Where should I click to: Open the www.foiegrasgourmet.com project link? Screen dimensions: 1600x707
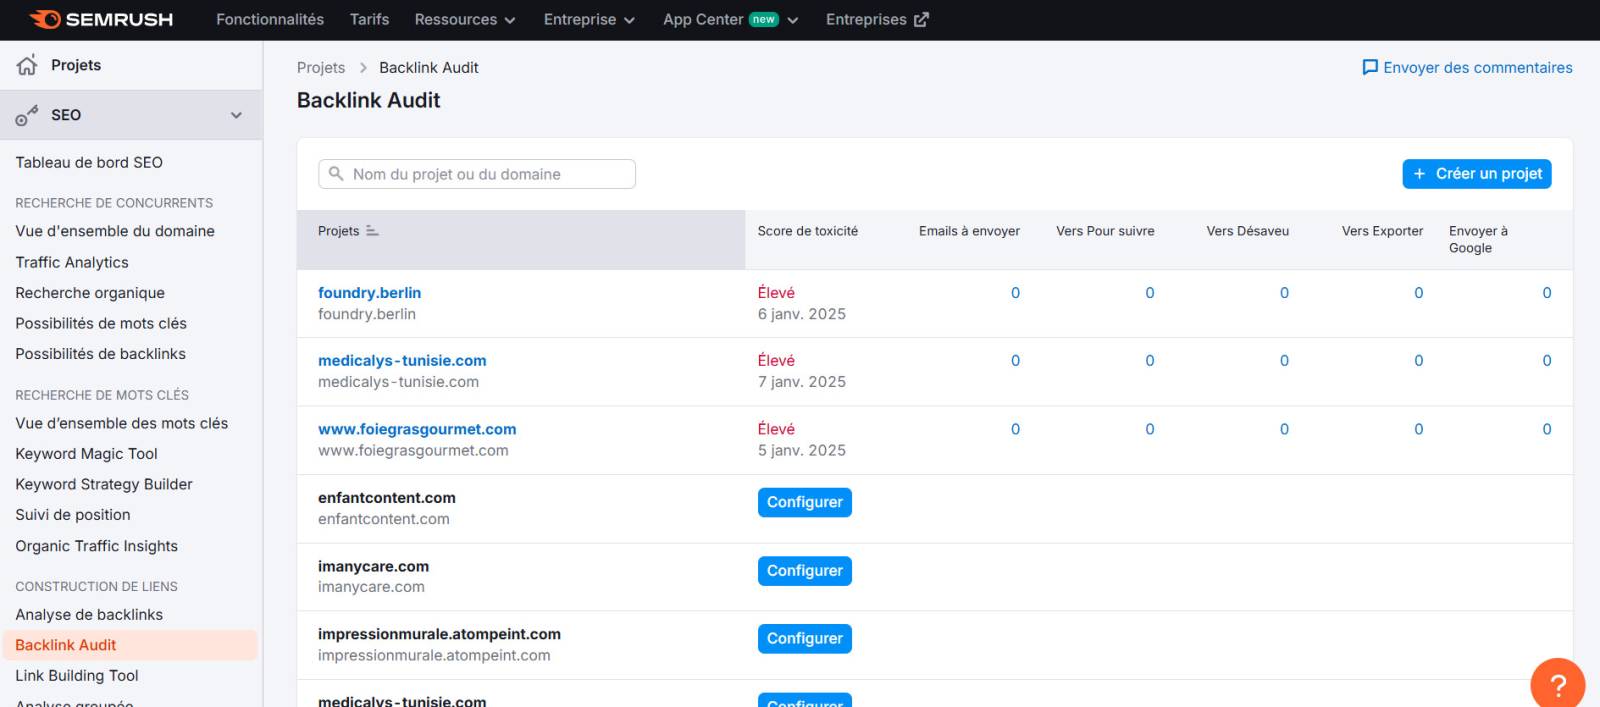coord(417,429)
